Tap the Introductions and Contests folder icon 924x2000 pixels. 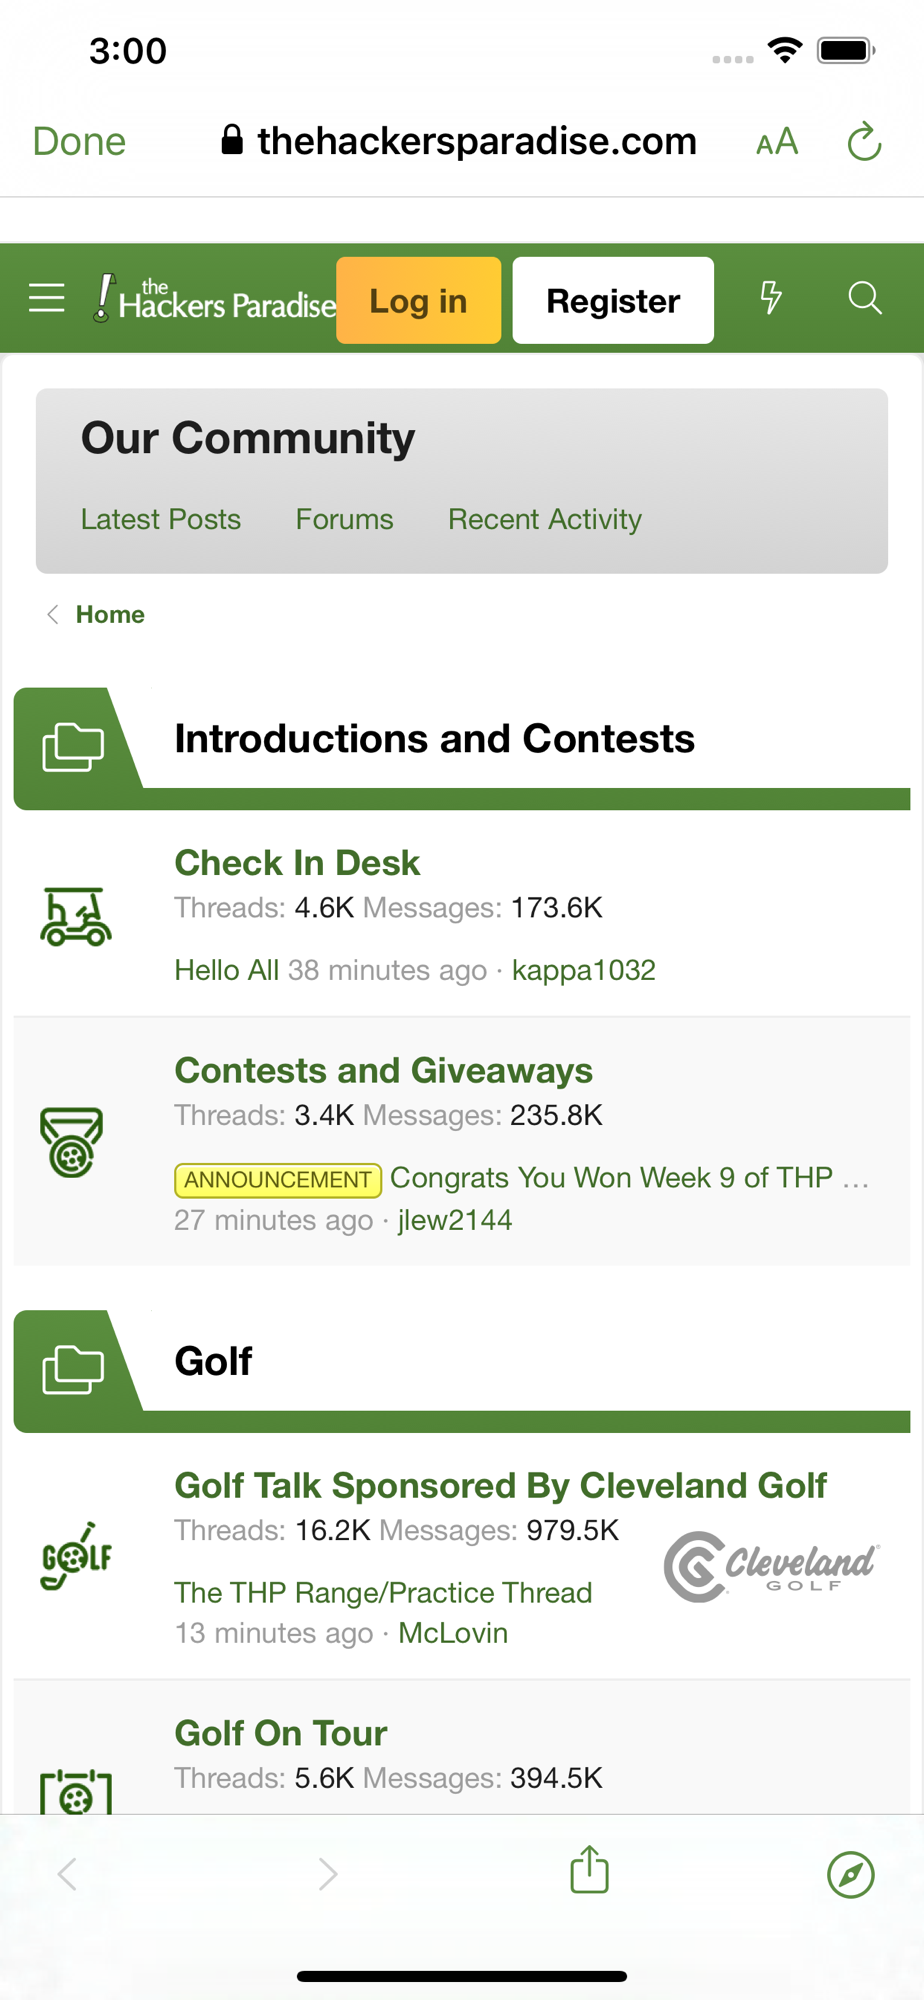point(73,747)
